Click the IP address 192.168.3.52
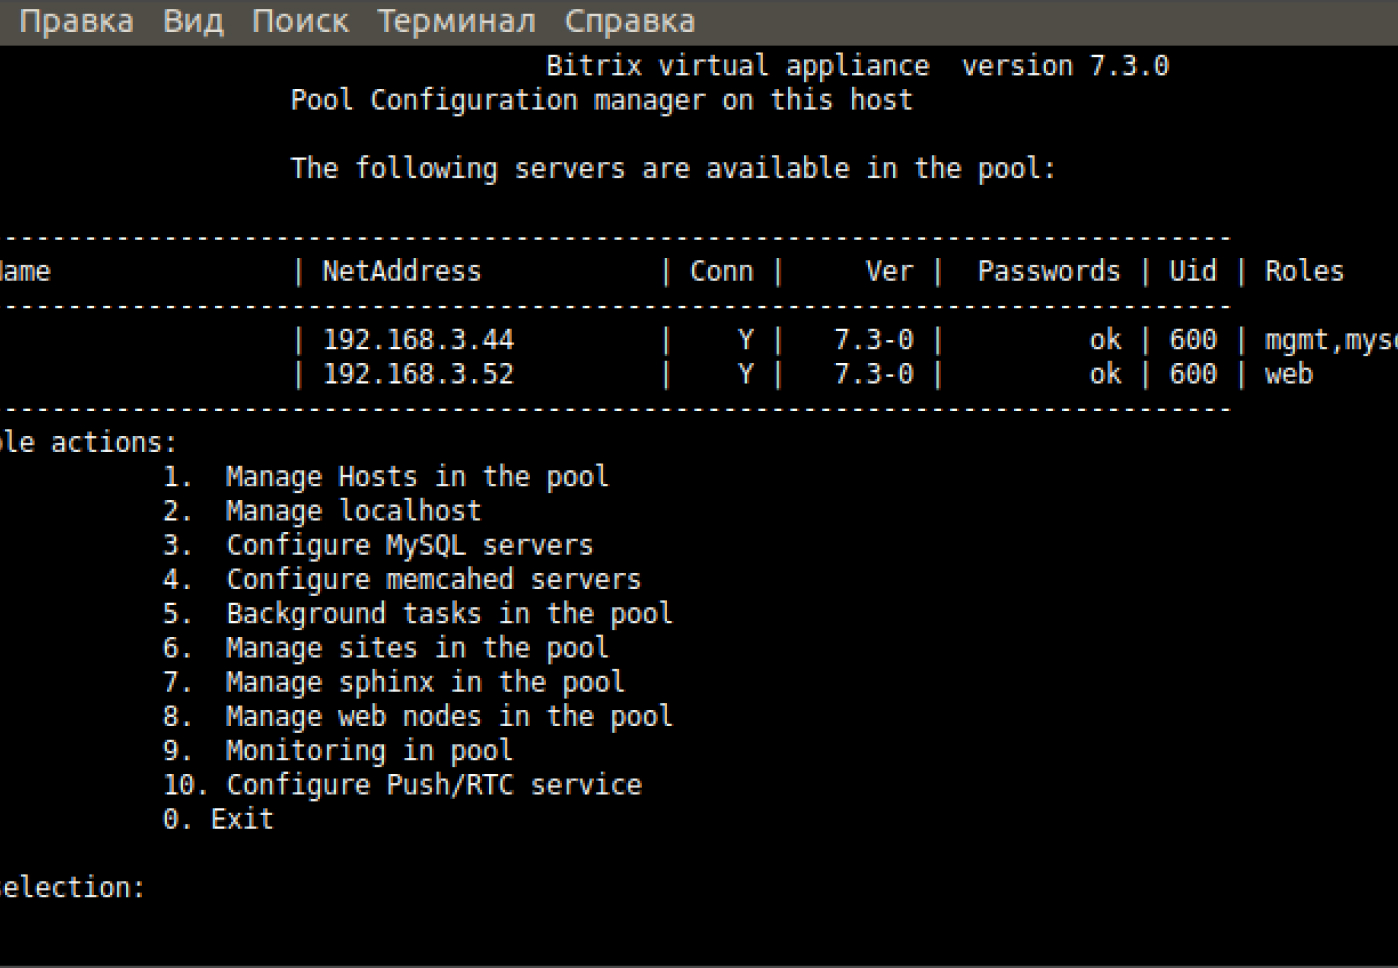 coord(418,374)
